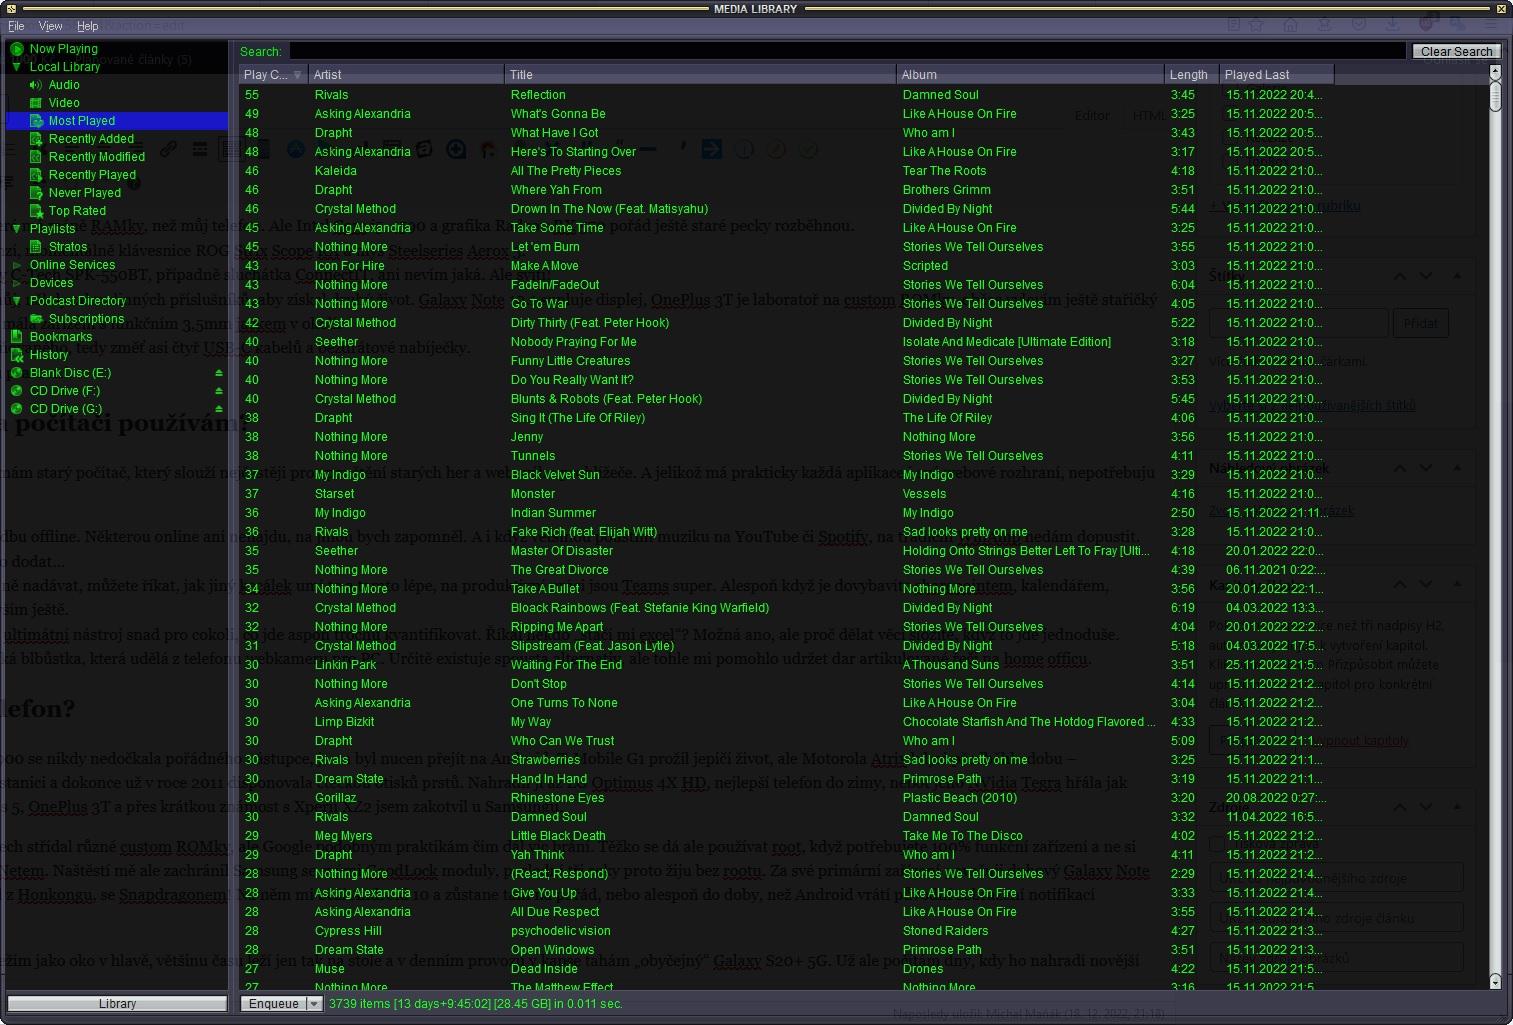Select the track titled Reflection
This screenshot has width=1513, height=1025.
(x=538, y=95)
